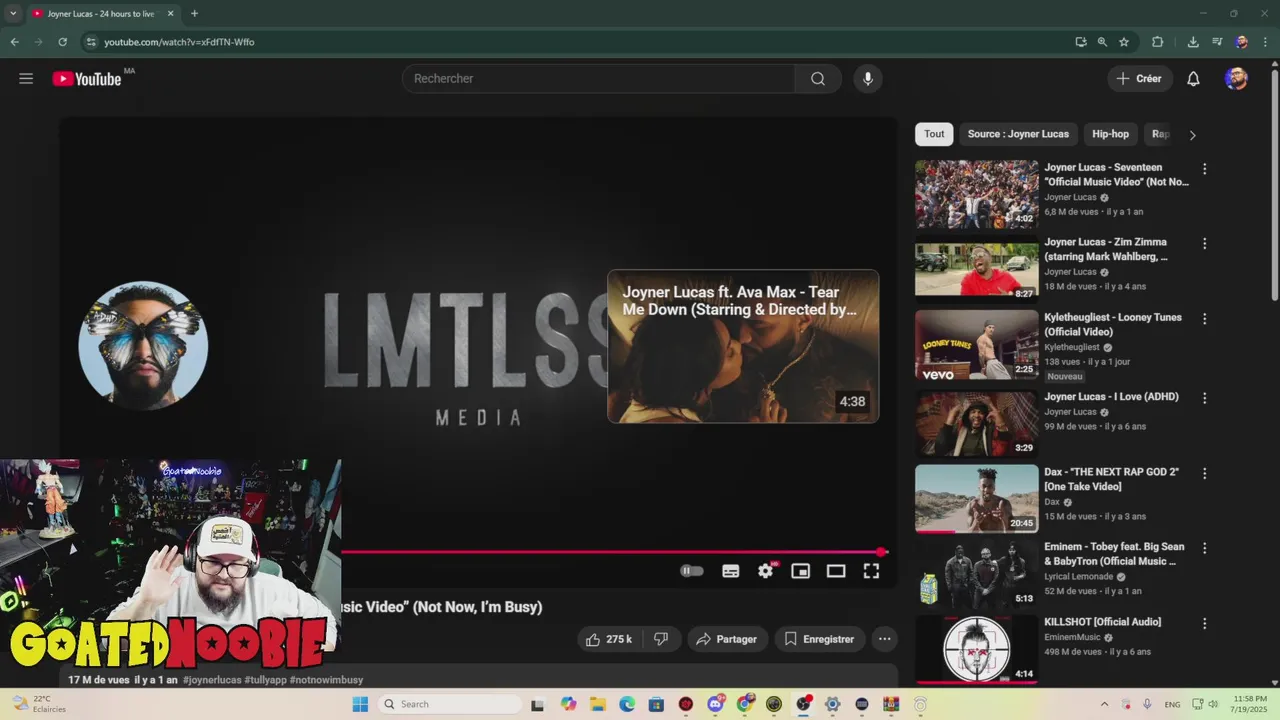Viewport: 1280px width, 720px height.
Task: Select the Hip-hop filter chip
Action: (x=1110, y=134)
